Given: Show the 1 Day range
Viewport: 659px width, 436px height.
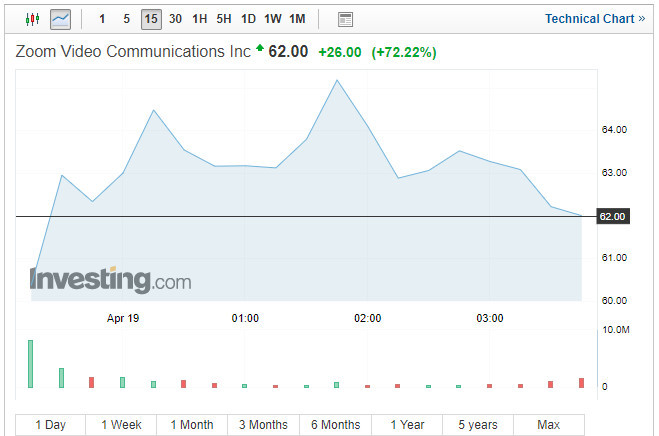Looking at the screenshot, I should coord(50,425).
